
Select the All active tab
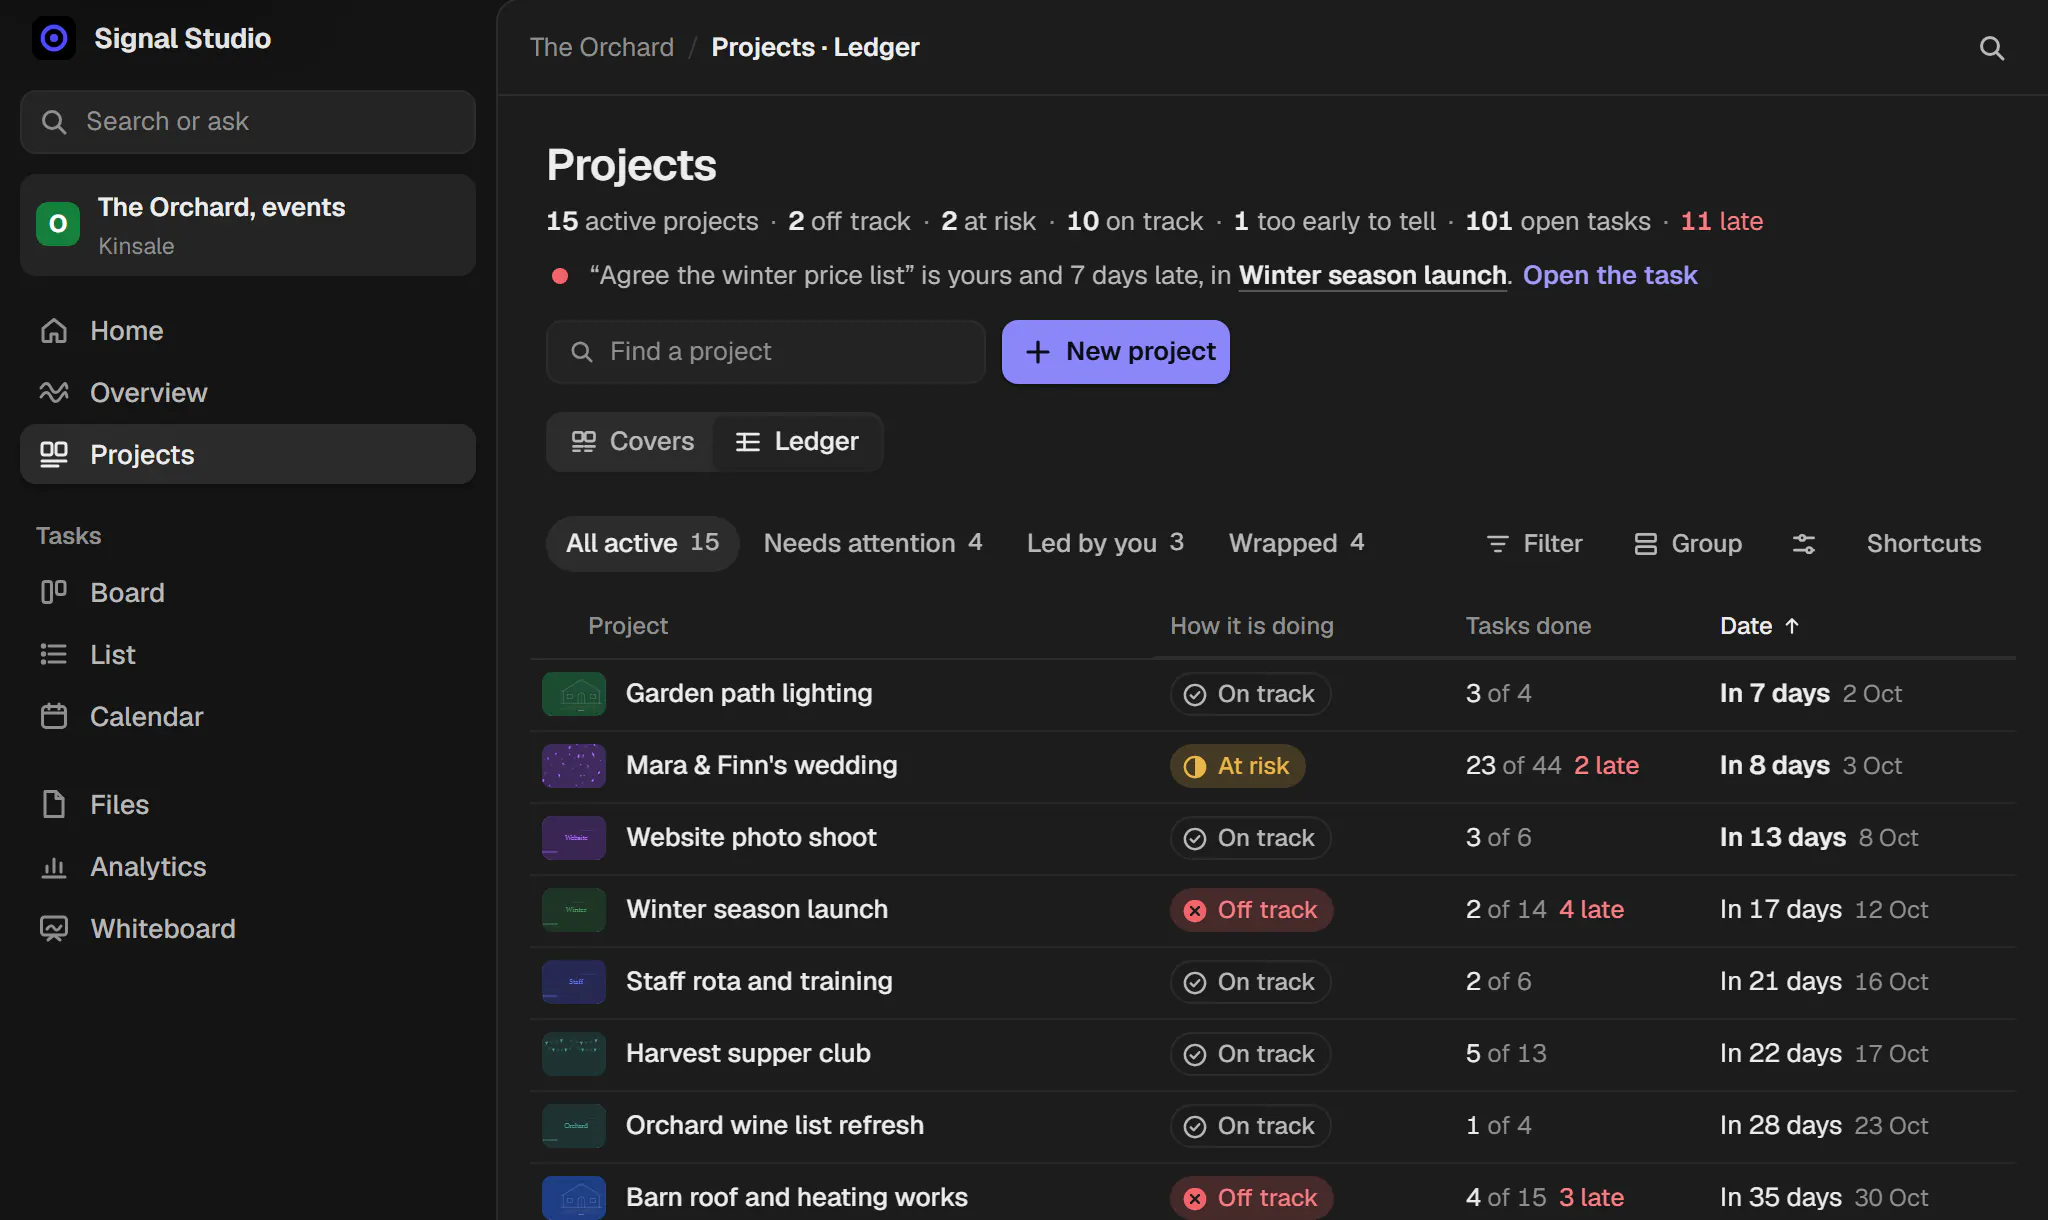tap(642, 544)
